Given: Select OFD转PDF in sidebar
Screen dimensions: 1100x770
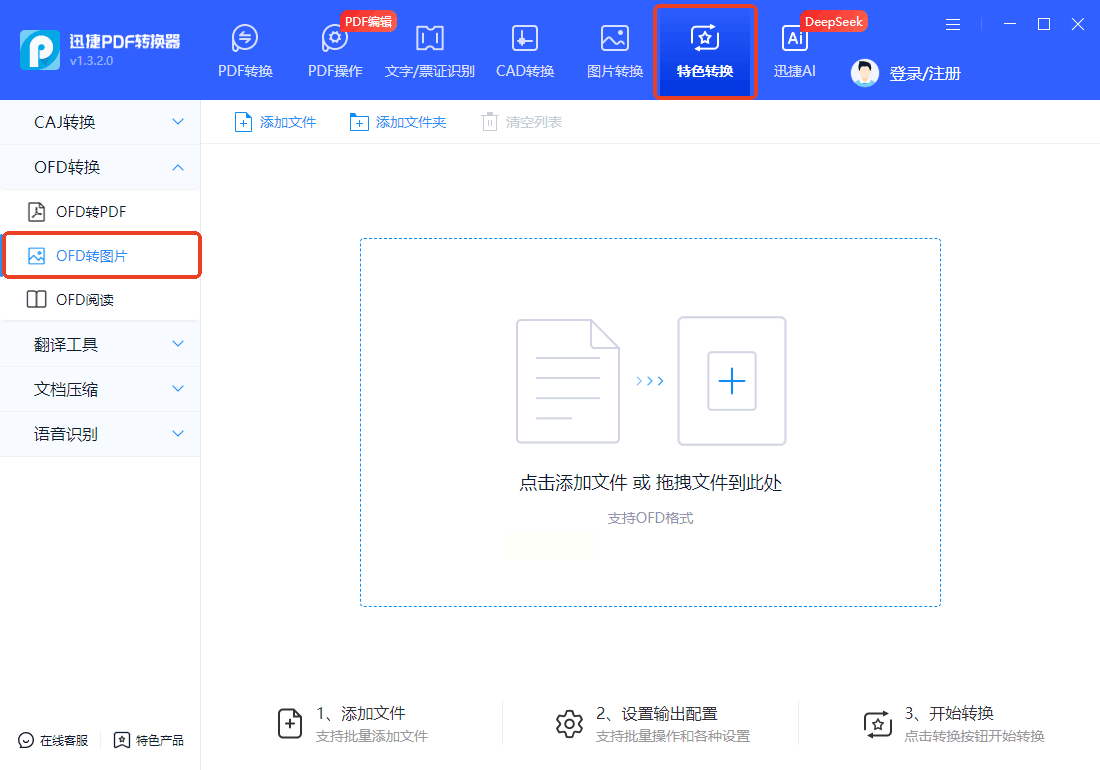Looking at the screenshot, I should click(x=100, y=211).
